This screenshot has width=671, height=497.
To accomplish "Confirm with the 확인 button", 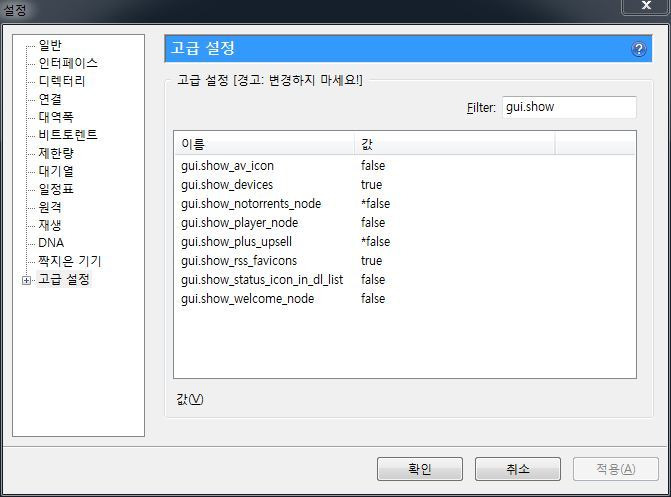I will [x=419, y=469].
